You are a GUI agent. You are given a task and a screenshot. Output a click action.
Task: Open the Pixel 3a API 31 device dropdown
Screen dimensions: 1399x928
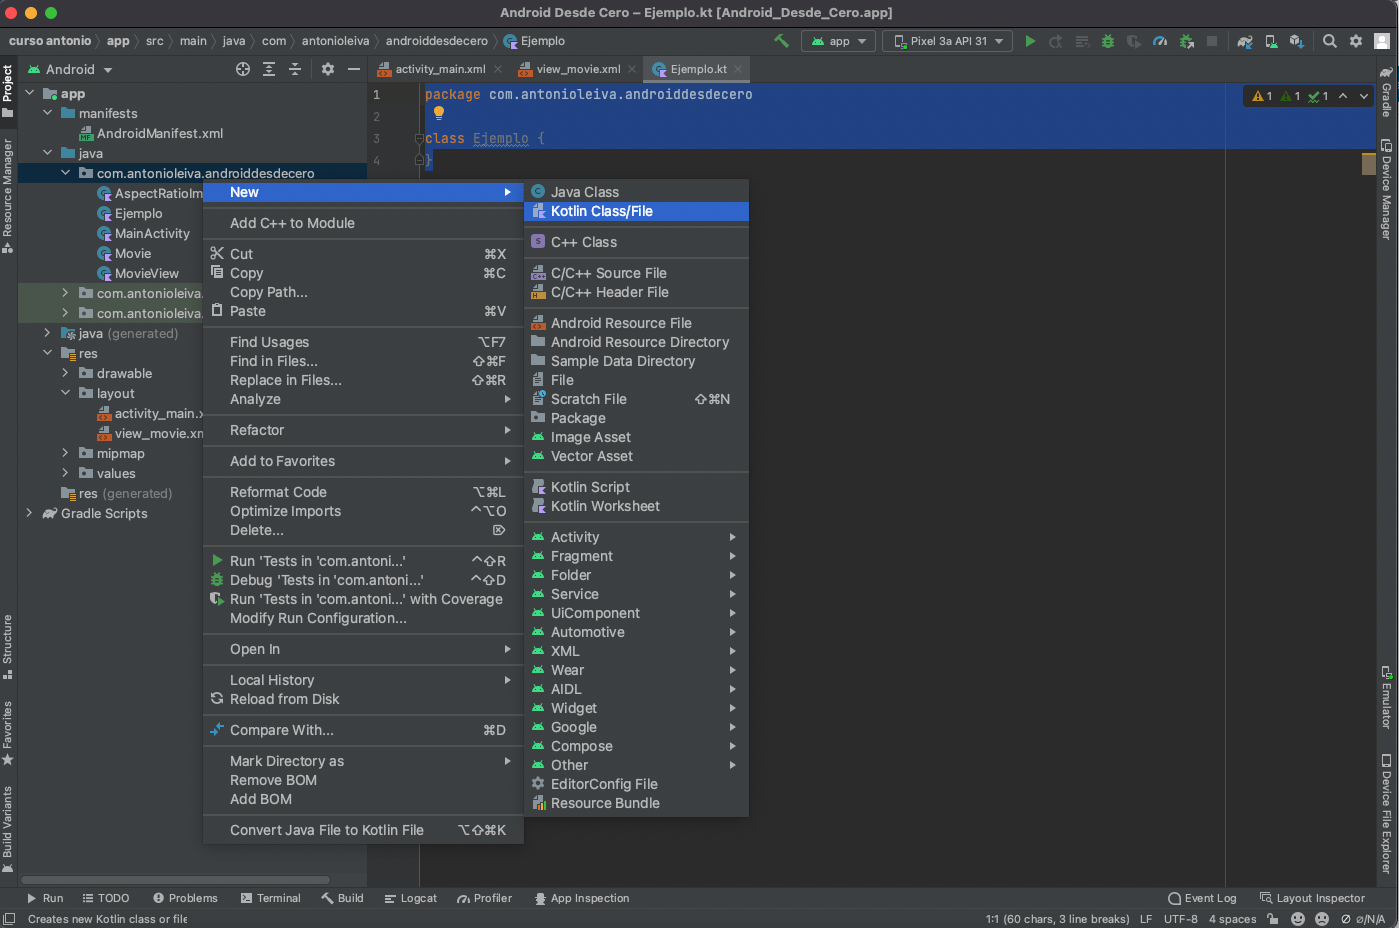(x=949, y=41)
